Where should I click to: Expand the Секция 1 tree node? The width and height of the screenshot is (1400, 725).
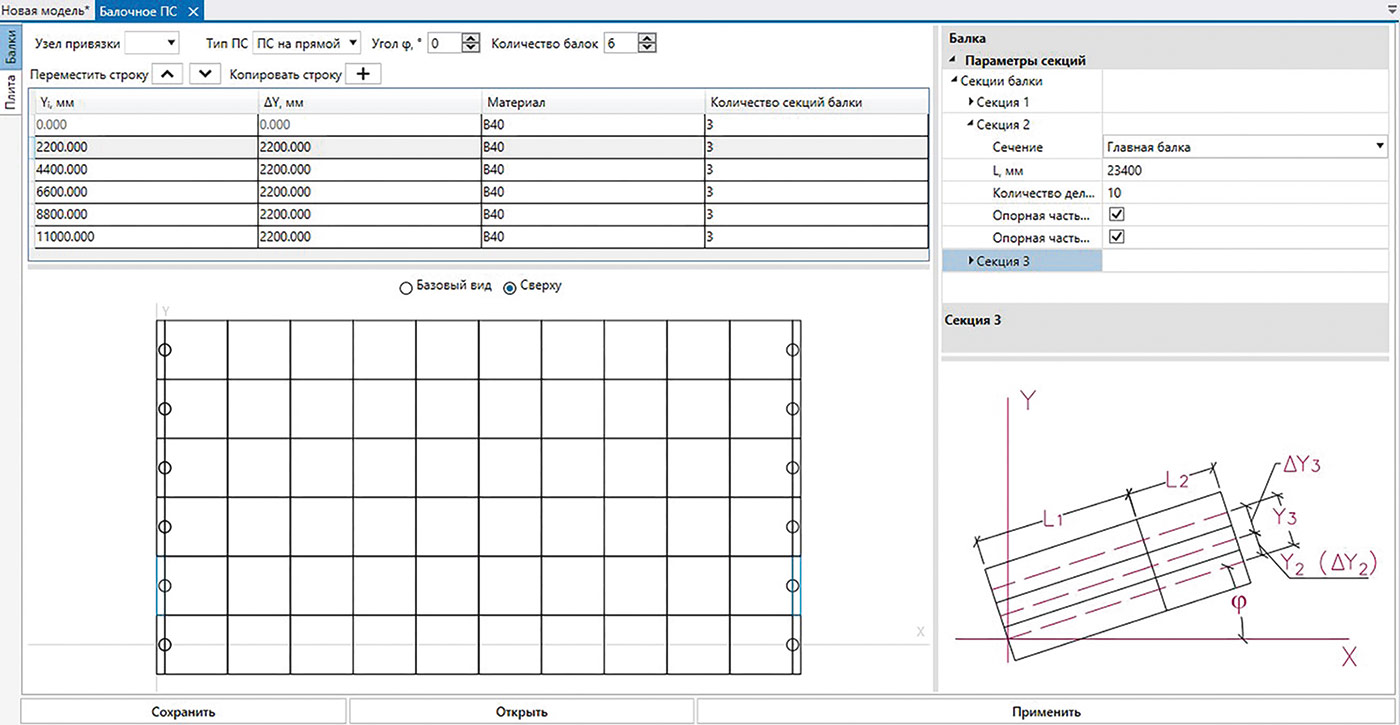(970, 102)
